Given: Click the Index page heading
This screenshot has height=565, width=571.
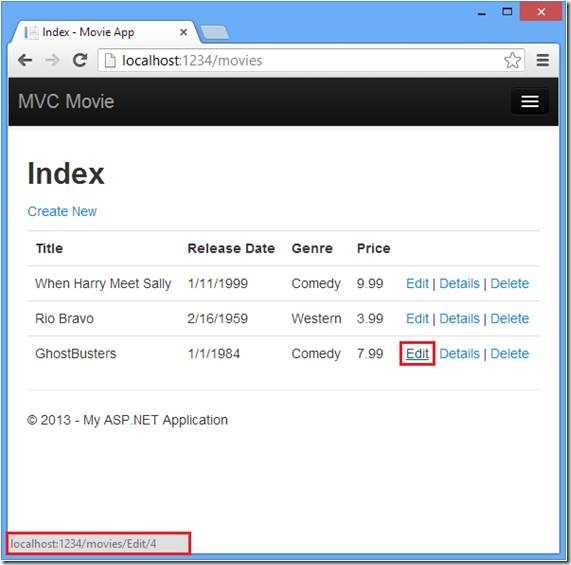Looking at the screenshot, I should [66, 174].
